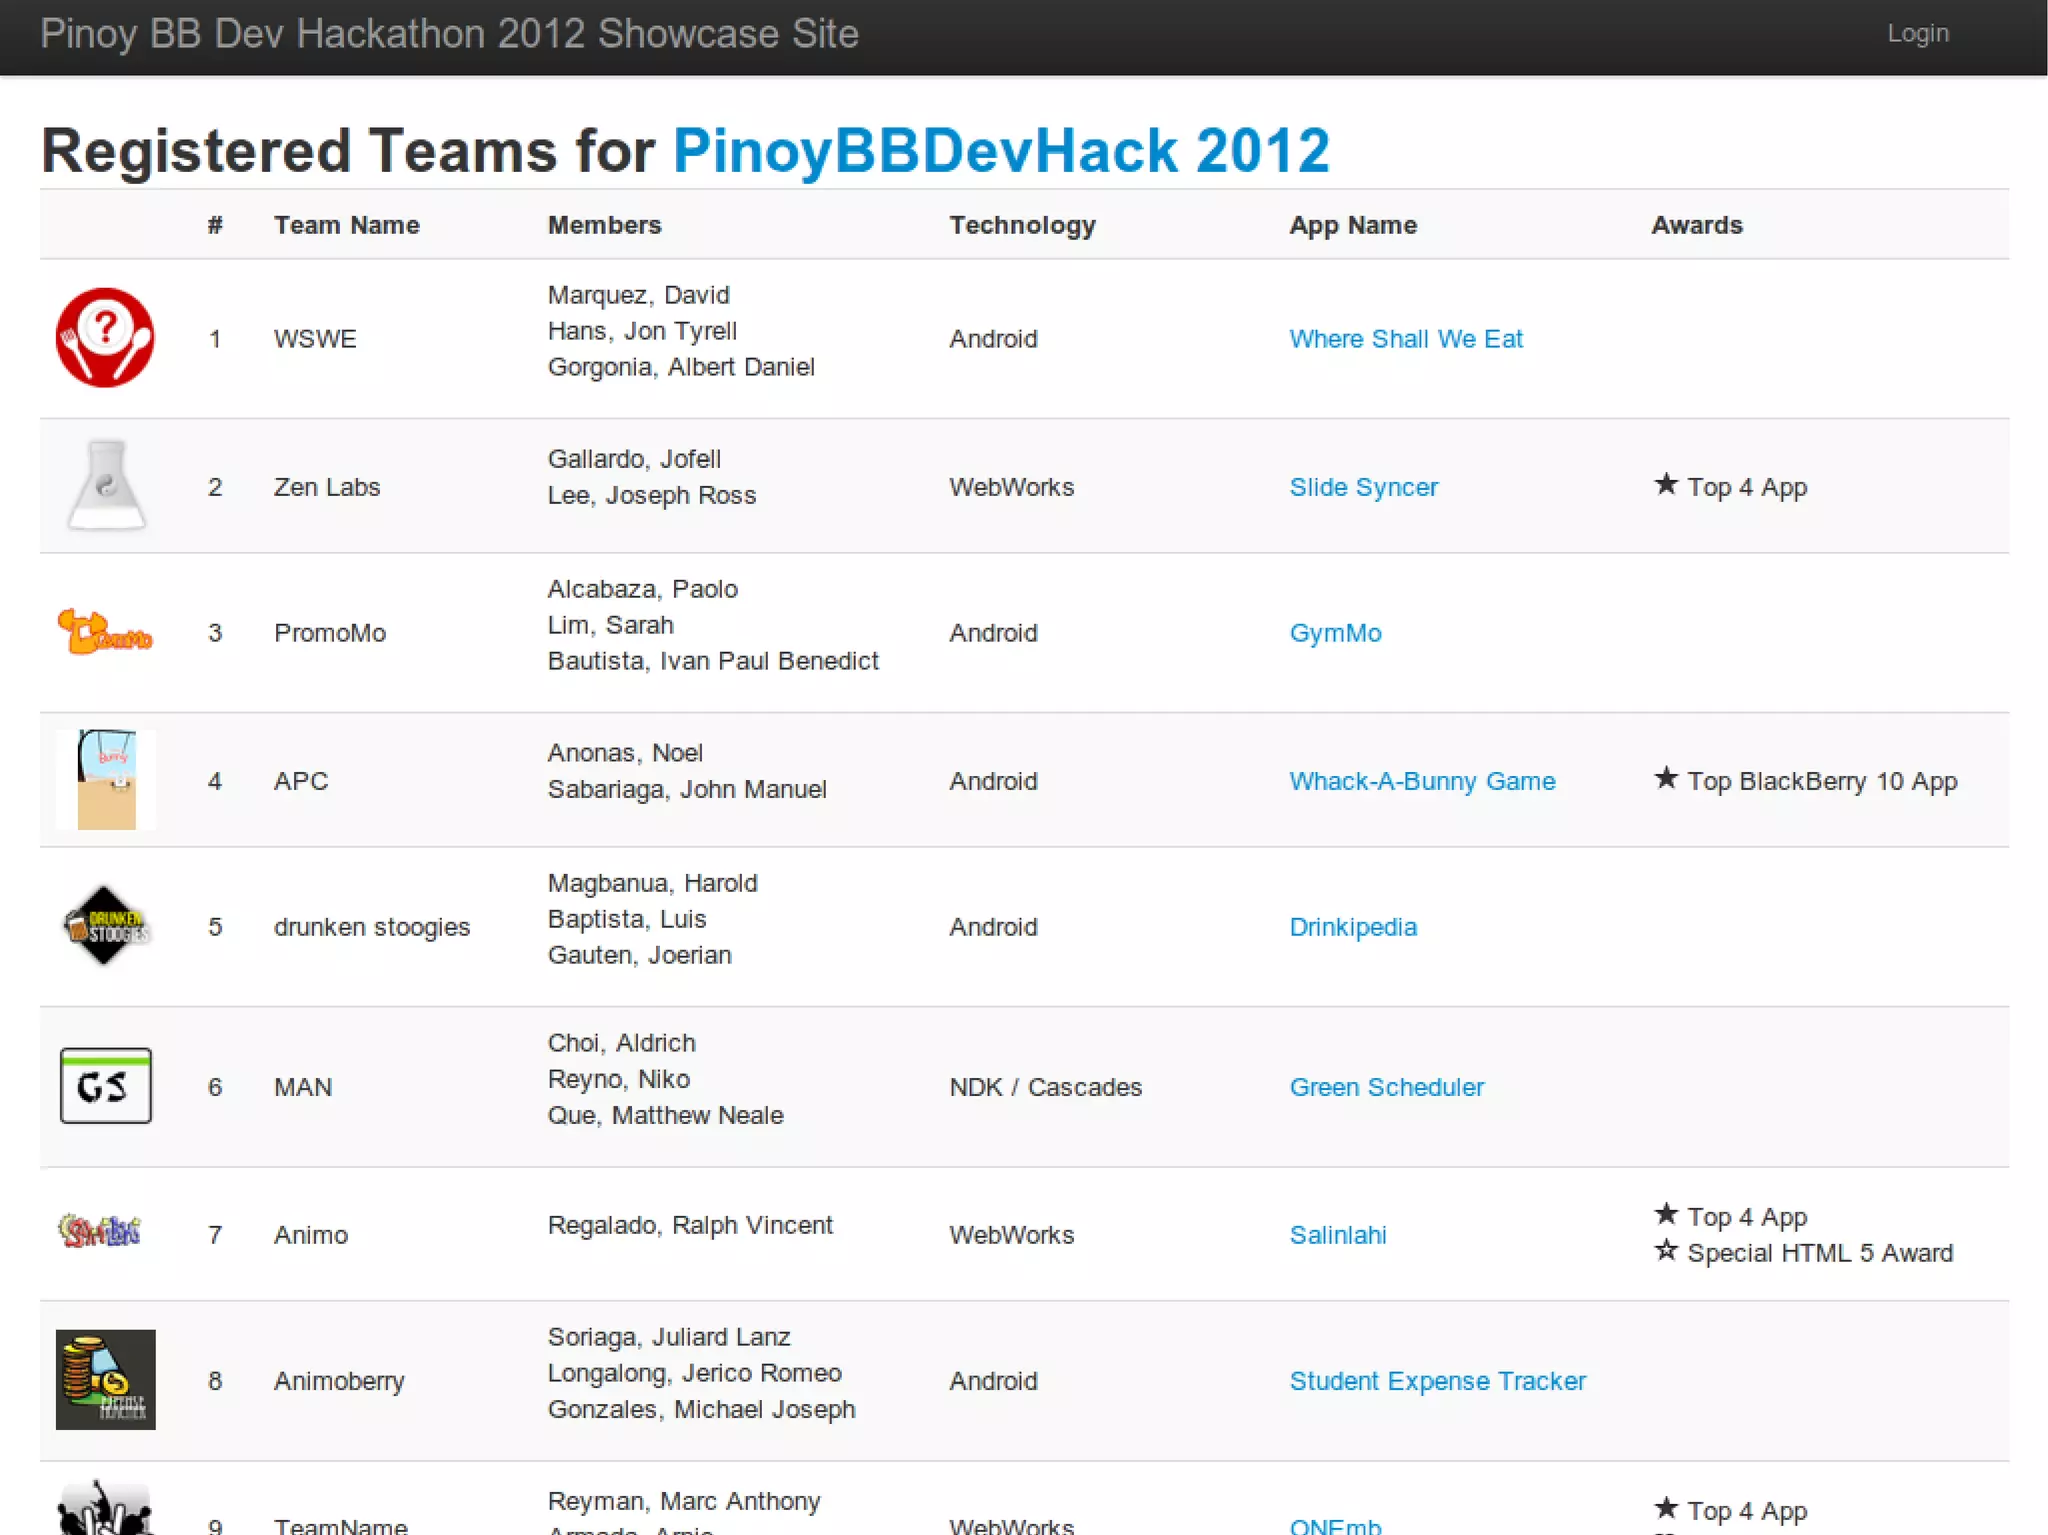Click the WSWE red plate team logo

tap(105, 338)
